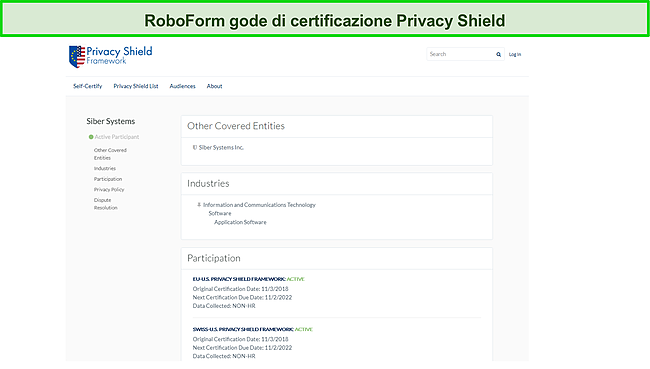Click Swiss-U.S. Privacy Shield Framework title
Image resolution: width=650 pixels, height=369 pixels.
pos(243,329)
